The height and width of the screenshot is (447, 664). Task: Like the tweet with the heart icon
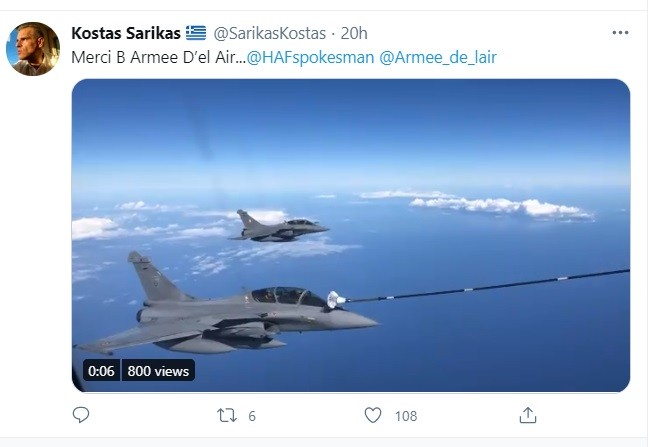(x=372, y=415)
